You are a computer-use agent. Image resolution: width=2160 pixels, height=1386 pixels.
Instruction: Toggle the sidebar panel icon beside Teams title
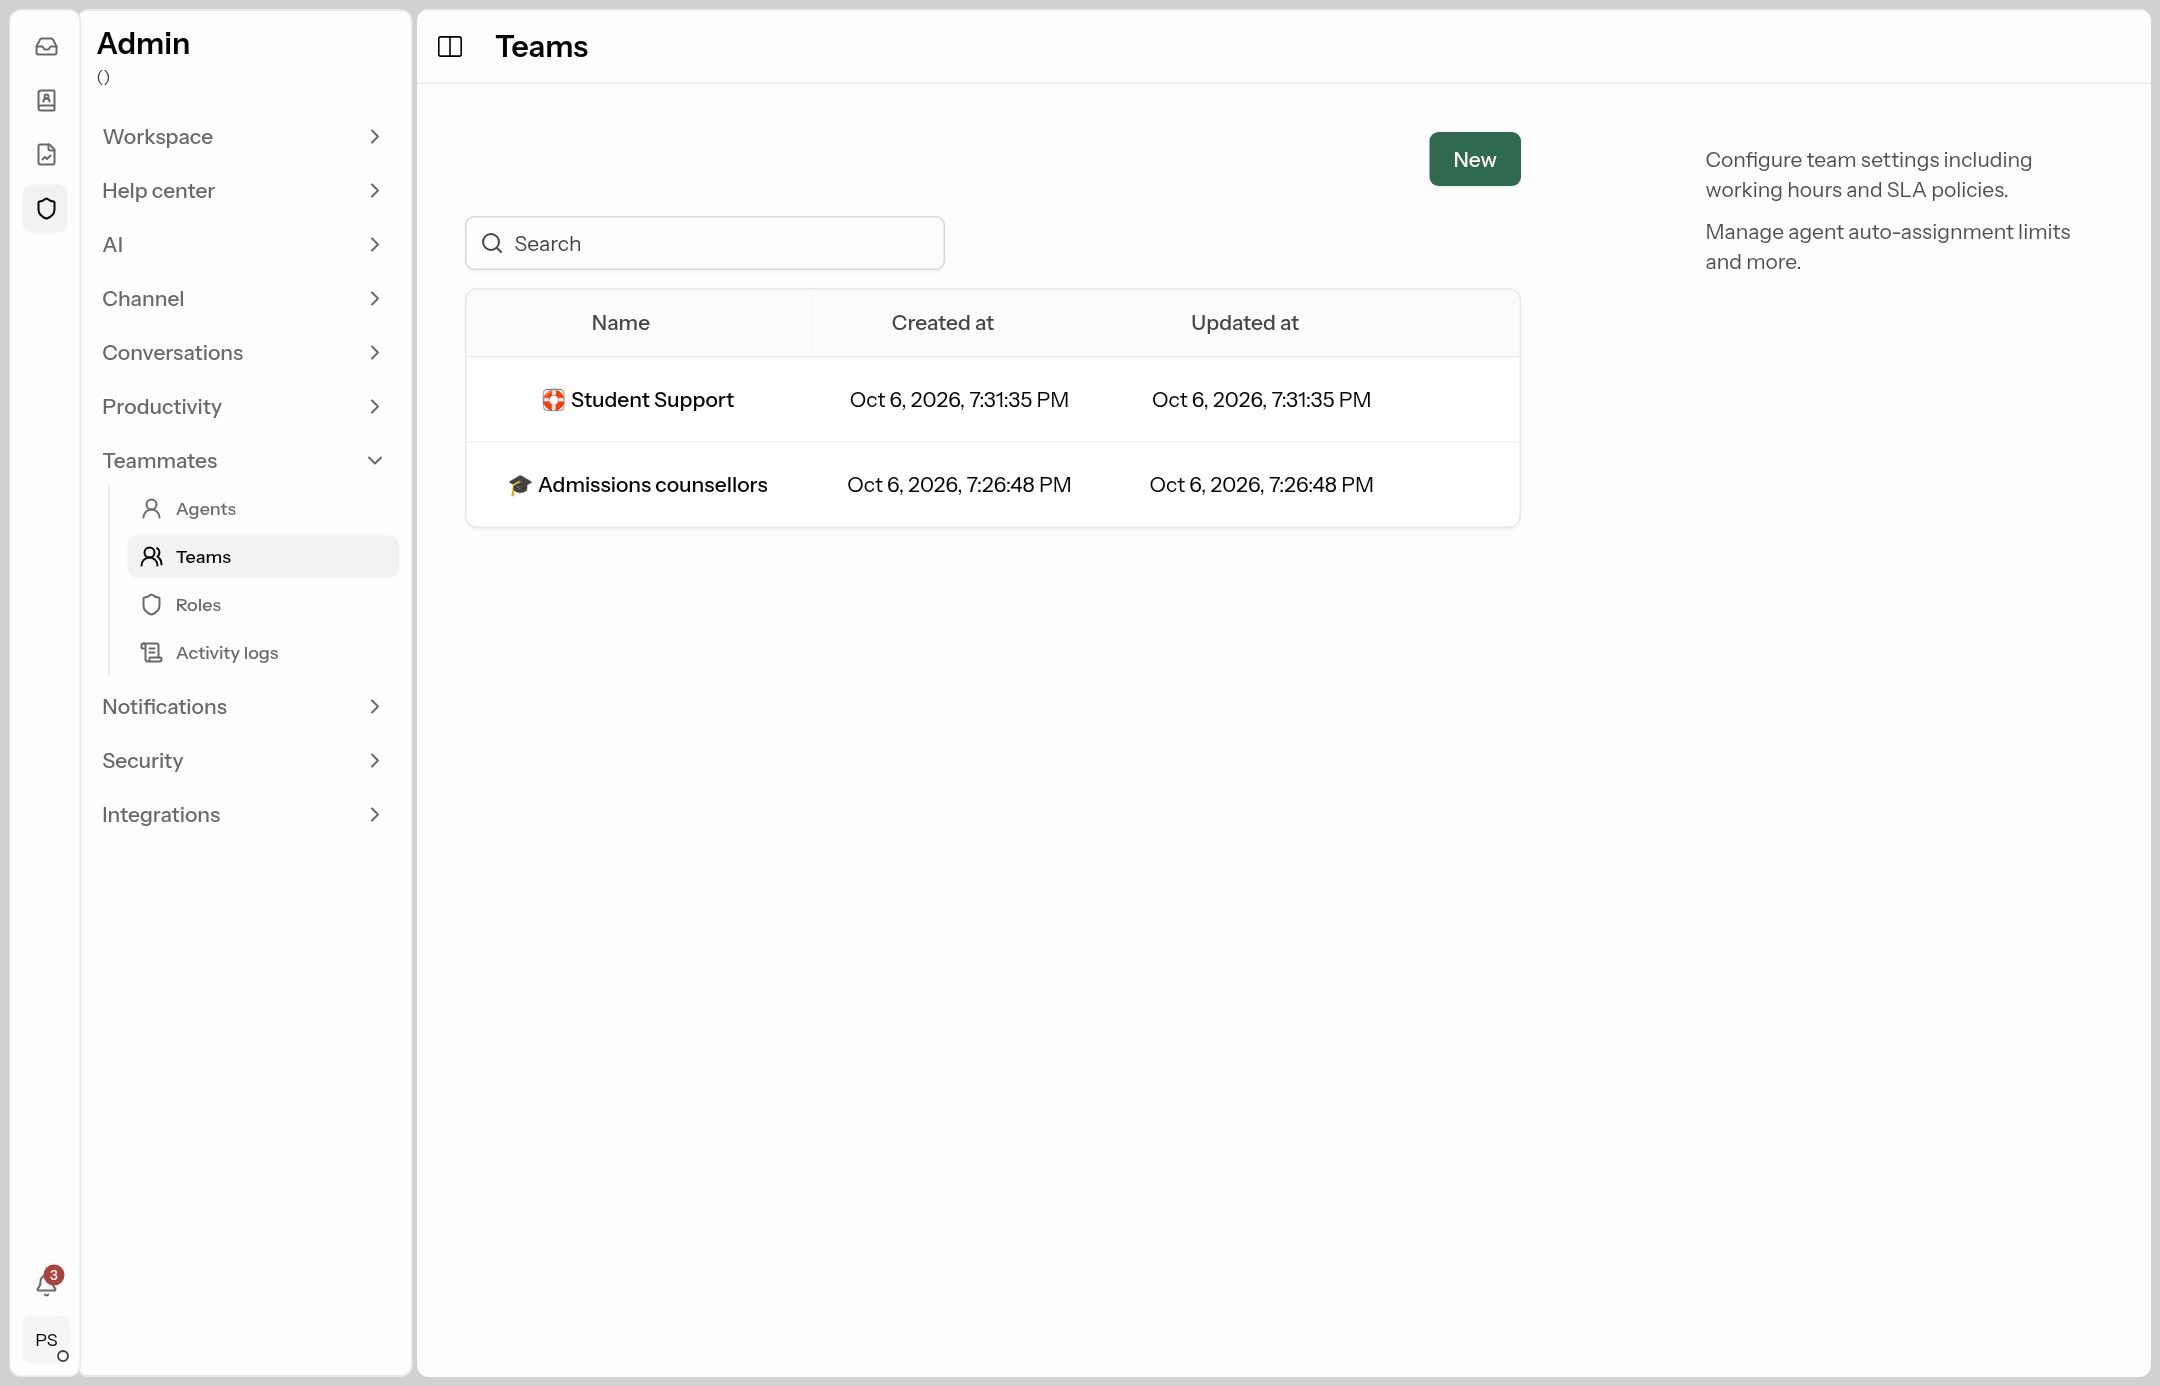(450, 47)
